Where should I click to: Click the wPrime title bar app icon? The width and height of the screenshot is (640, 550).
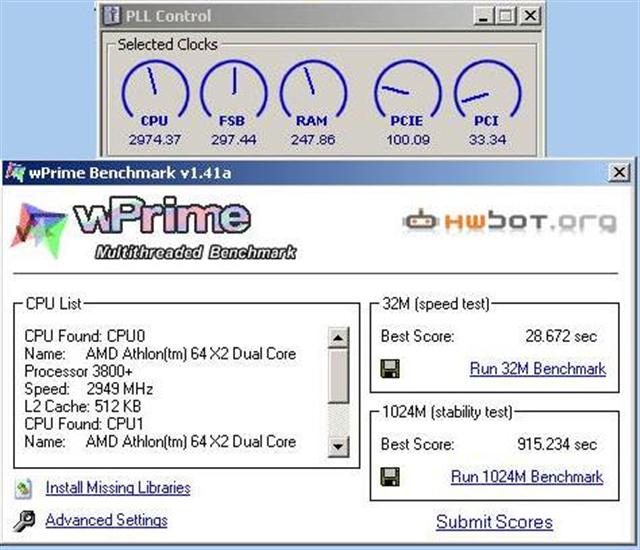15,173
